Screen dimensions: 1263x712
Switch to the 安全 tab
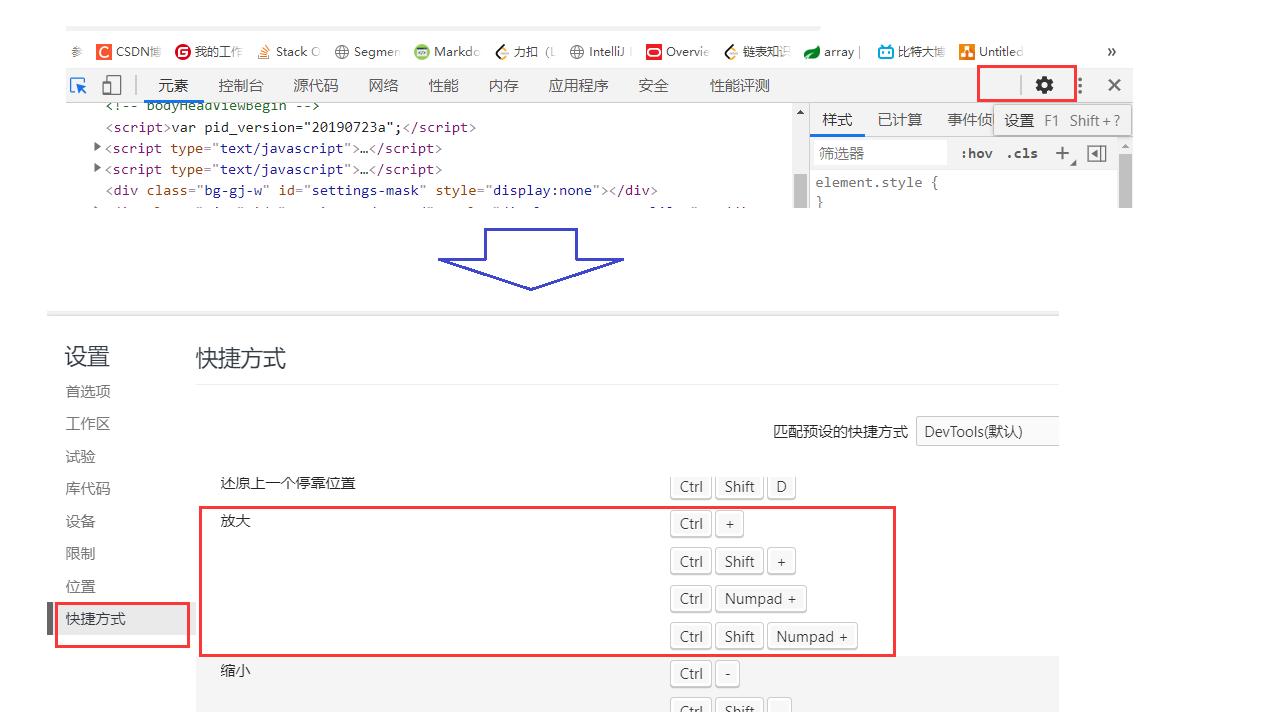click(653, 86)
